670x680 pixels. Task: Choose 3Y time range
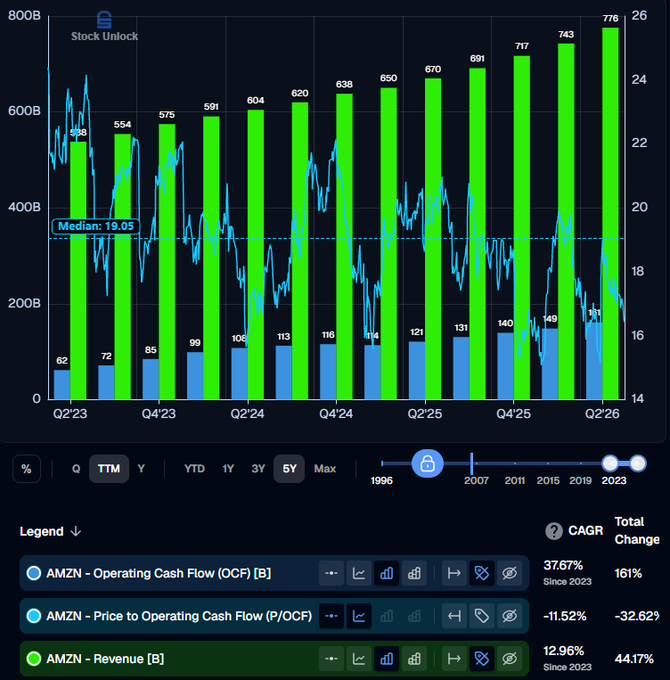(x=258, y=469)
